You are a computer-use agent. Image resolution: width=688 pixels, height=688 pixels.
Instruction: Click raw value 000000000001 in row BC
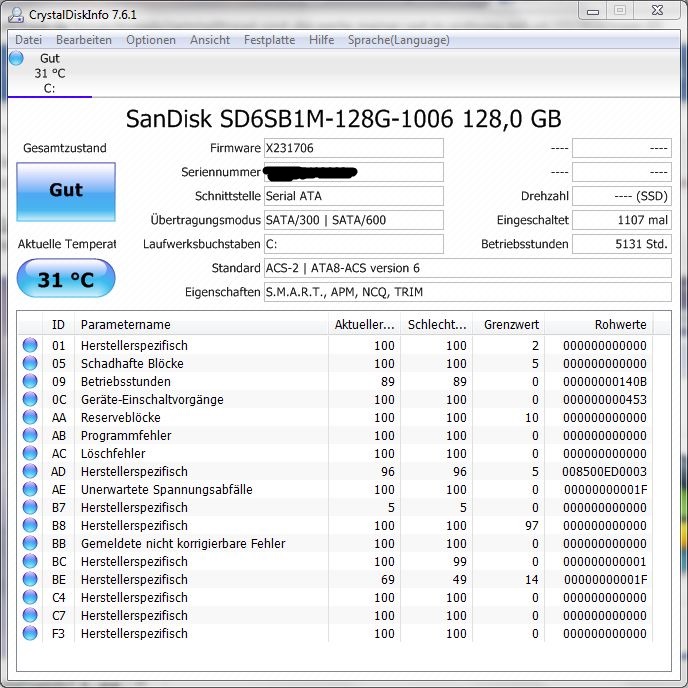pyautogui.click(x=605, y=561)
